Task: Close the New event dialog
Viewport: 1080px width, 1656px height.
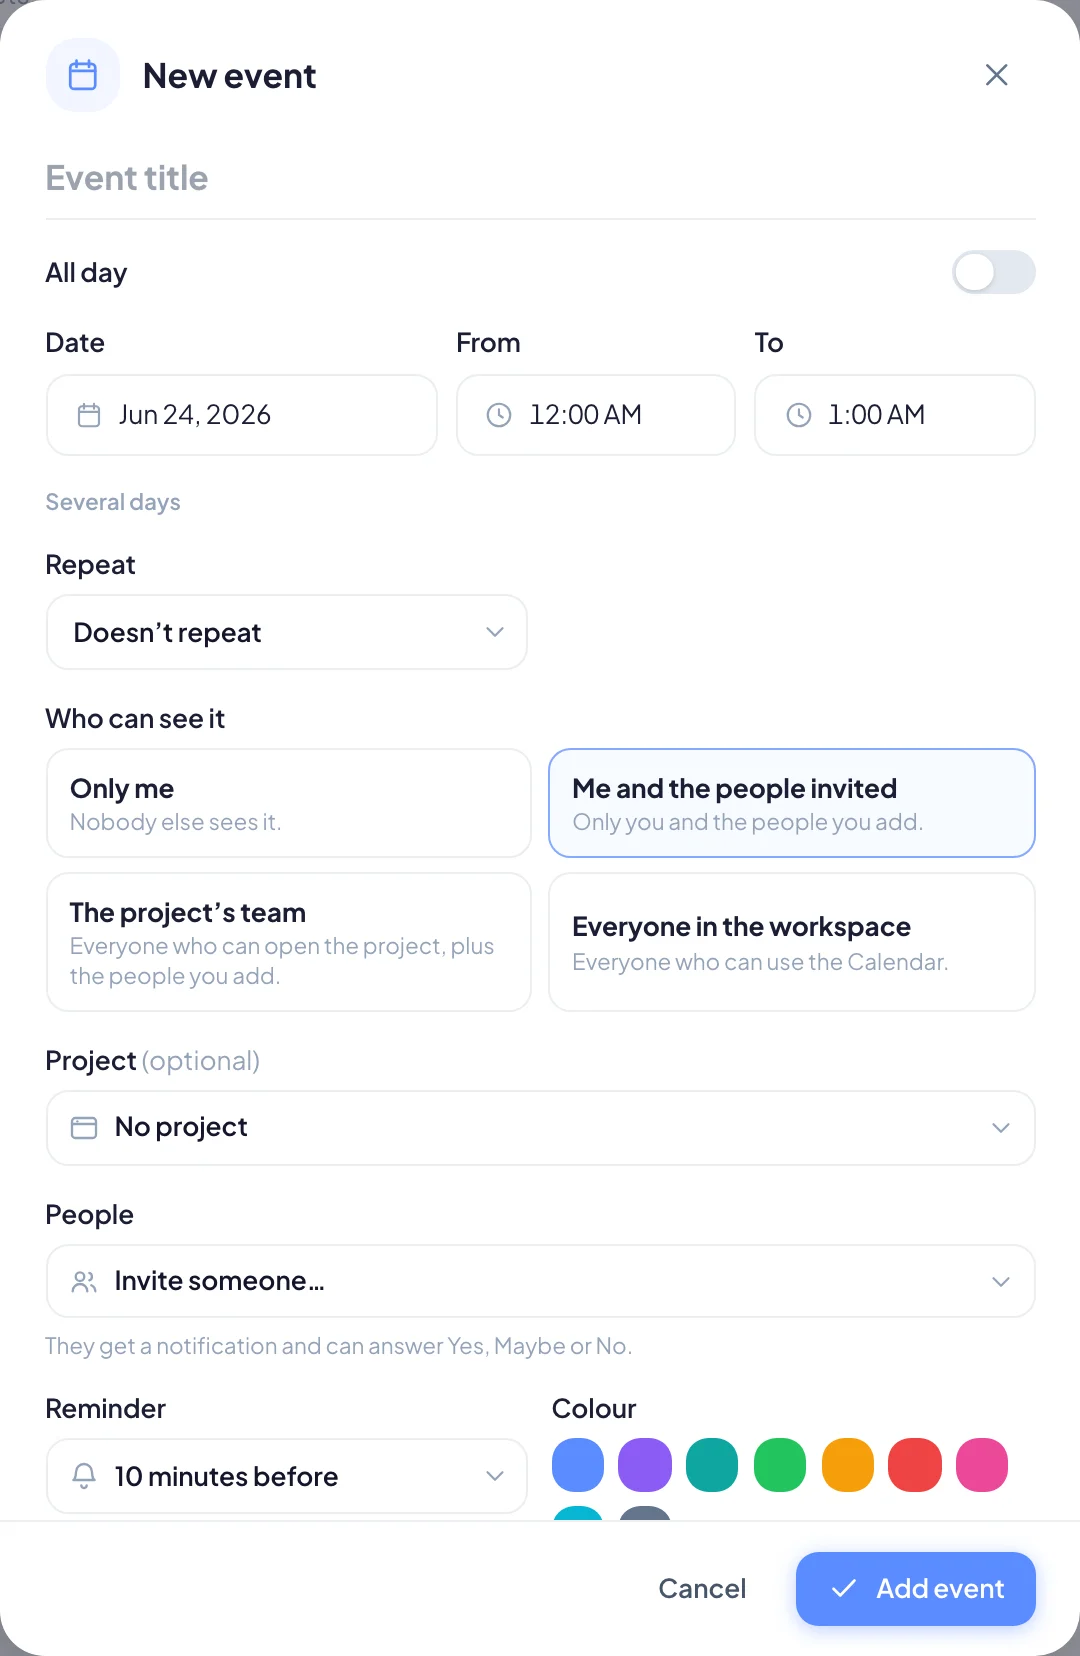Action: 996,75
